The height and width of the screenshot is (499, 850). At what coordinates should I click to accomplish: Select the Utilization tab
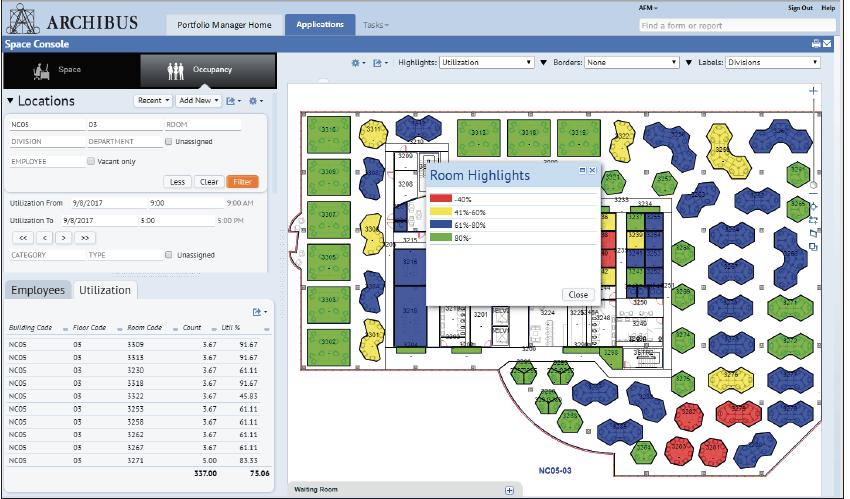[x=105, y=290]
